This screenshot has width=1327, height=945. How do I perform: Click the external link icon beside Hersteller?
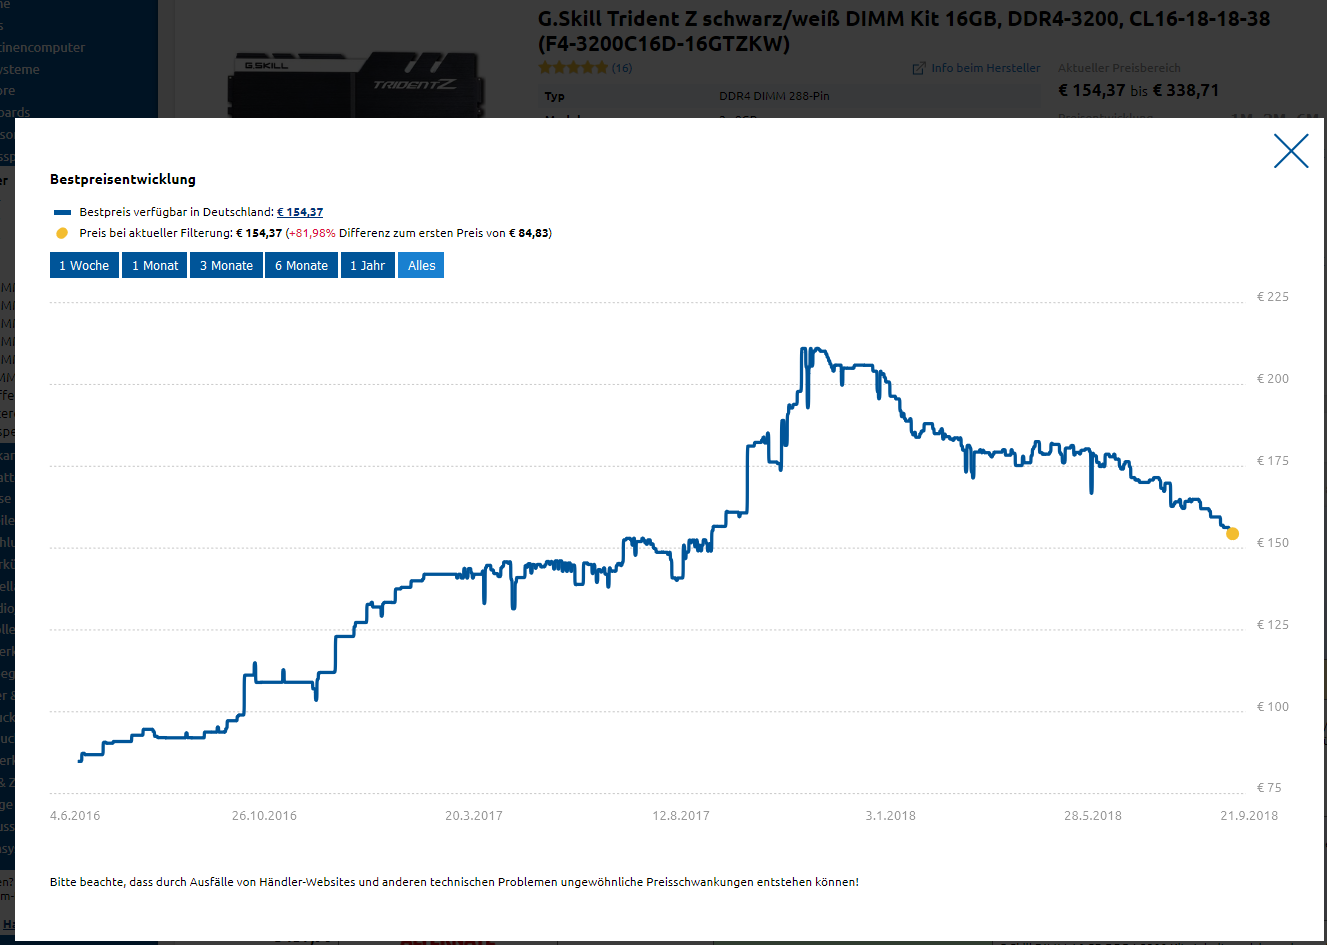coord(919,68)
